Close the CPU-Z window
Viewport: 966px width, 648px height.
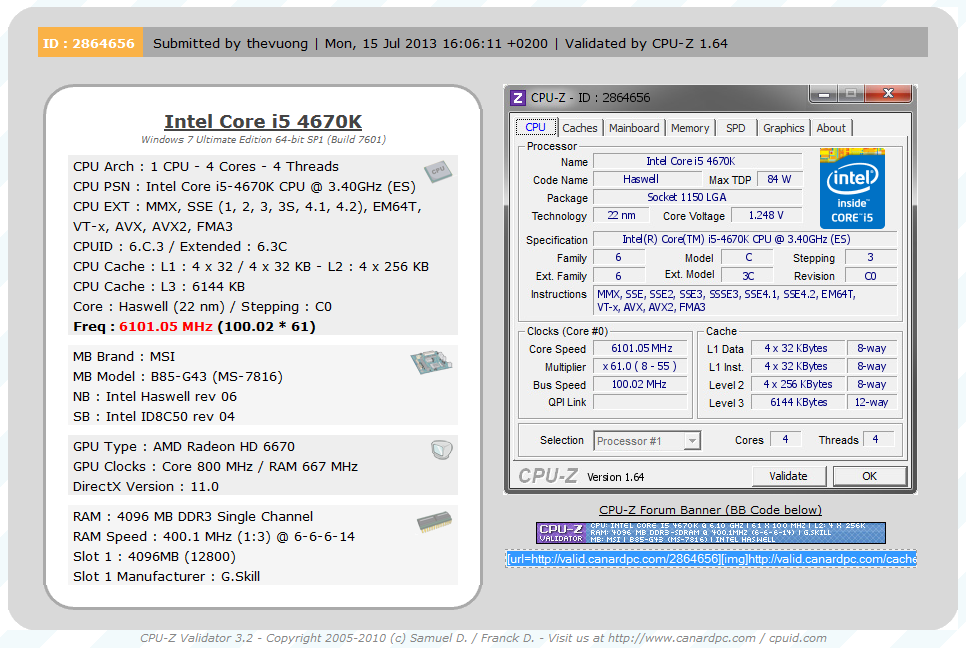point(888,94)
